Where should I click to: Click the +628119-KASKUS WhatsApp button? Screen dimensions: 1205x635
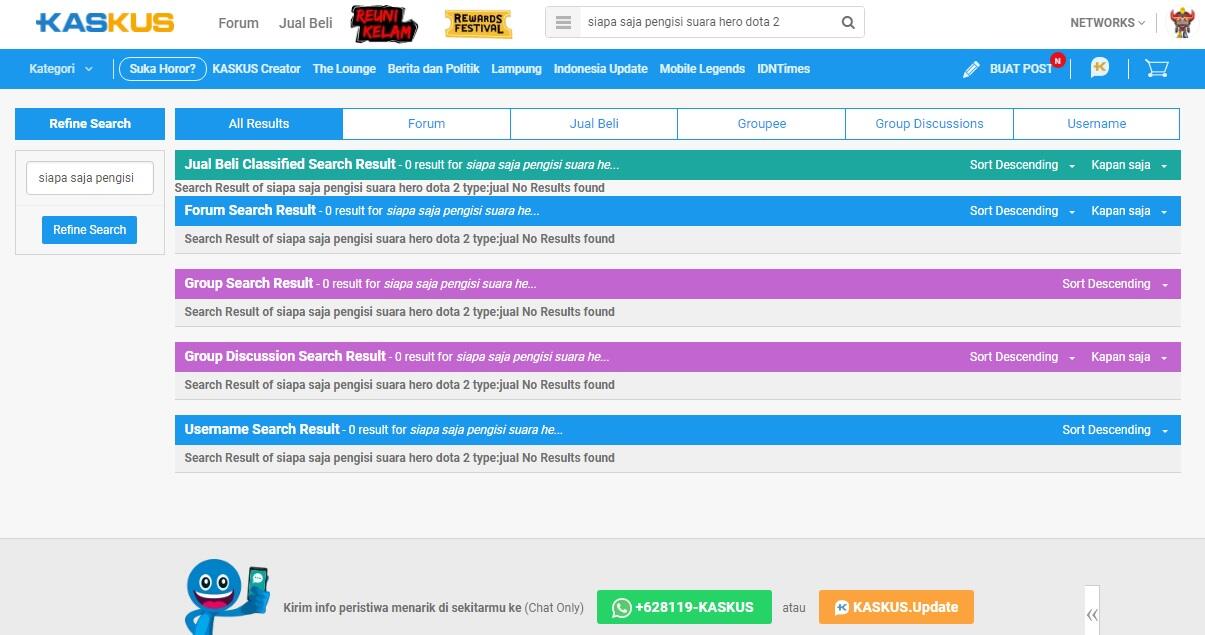click(684, 607)
